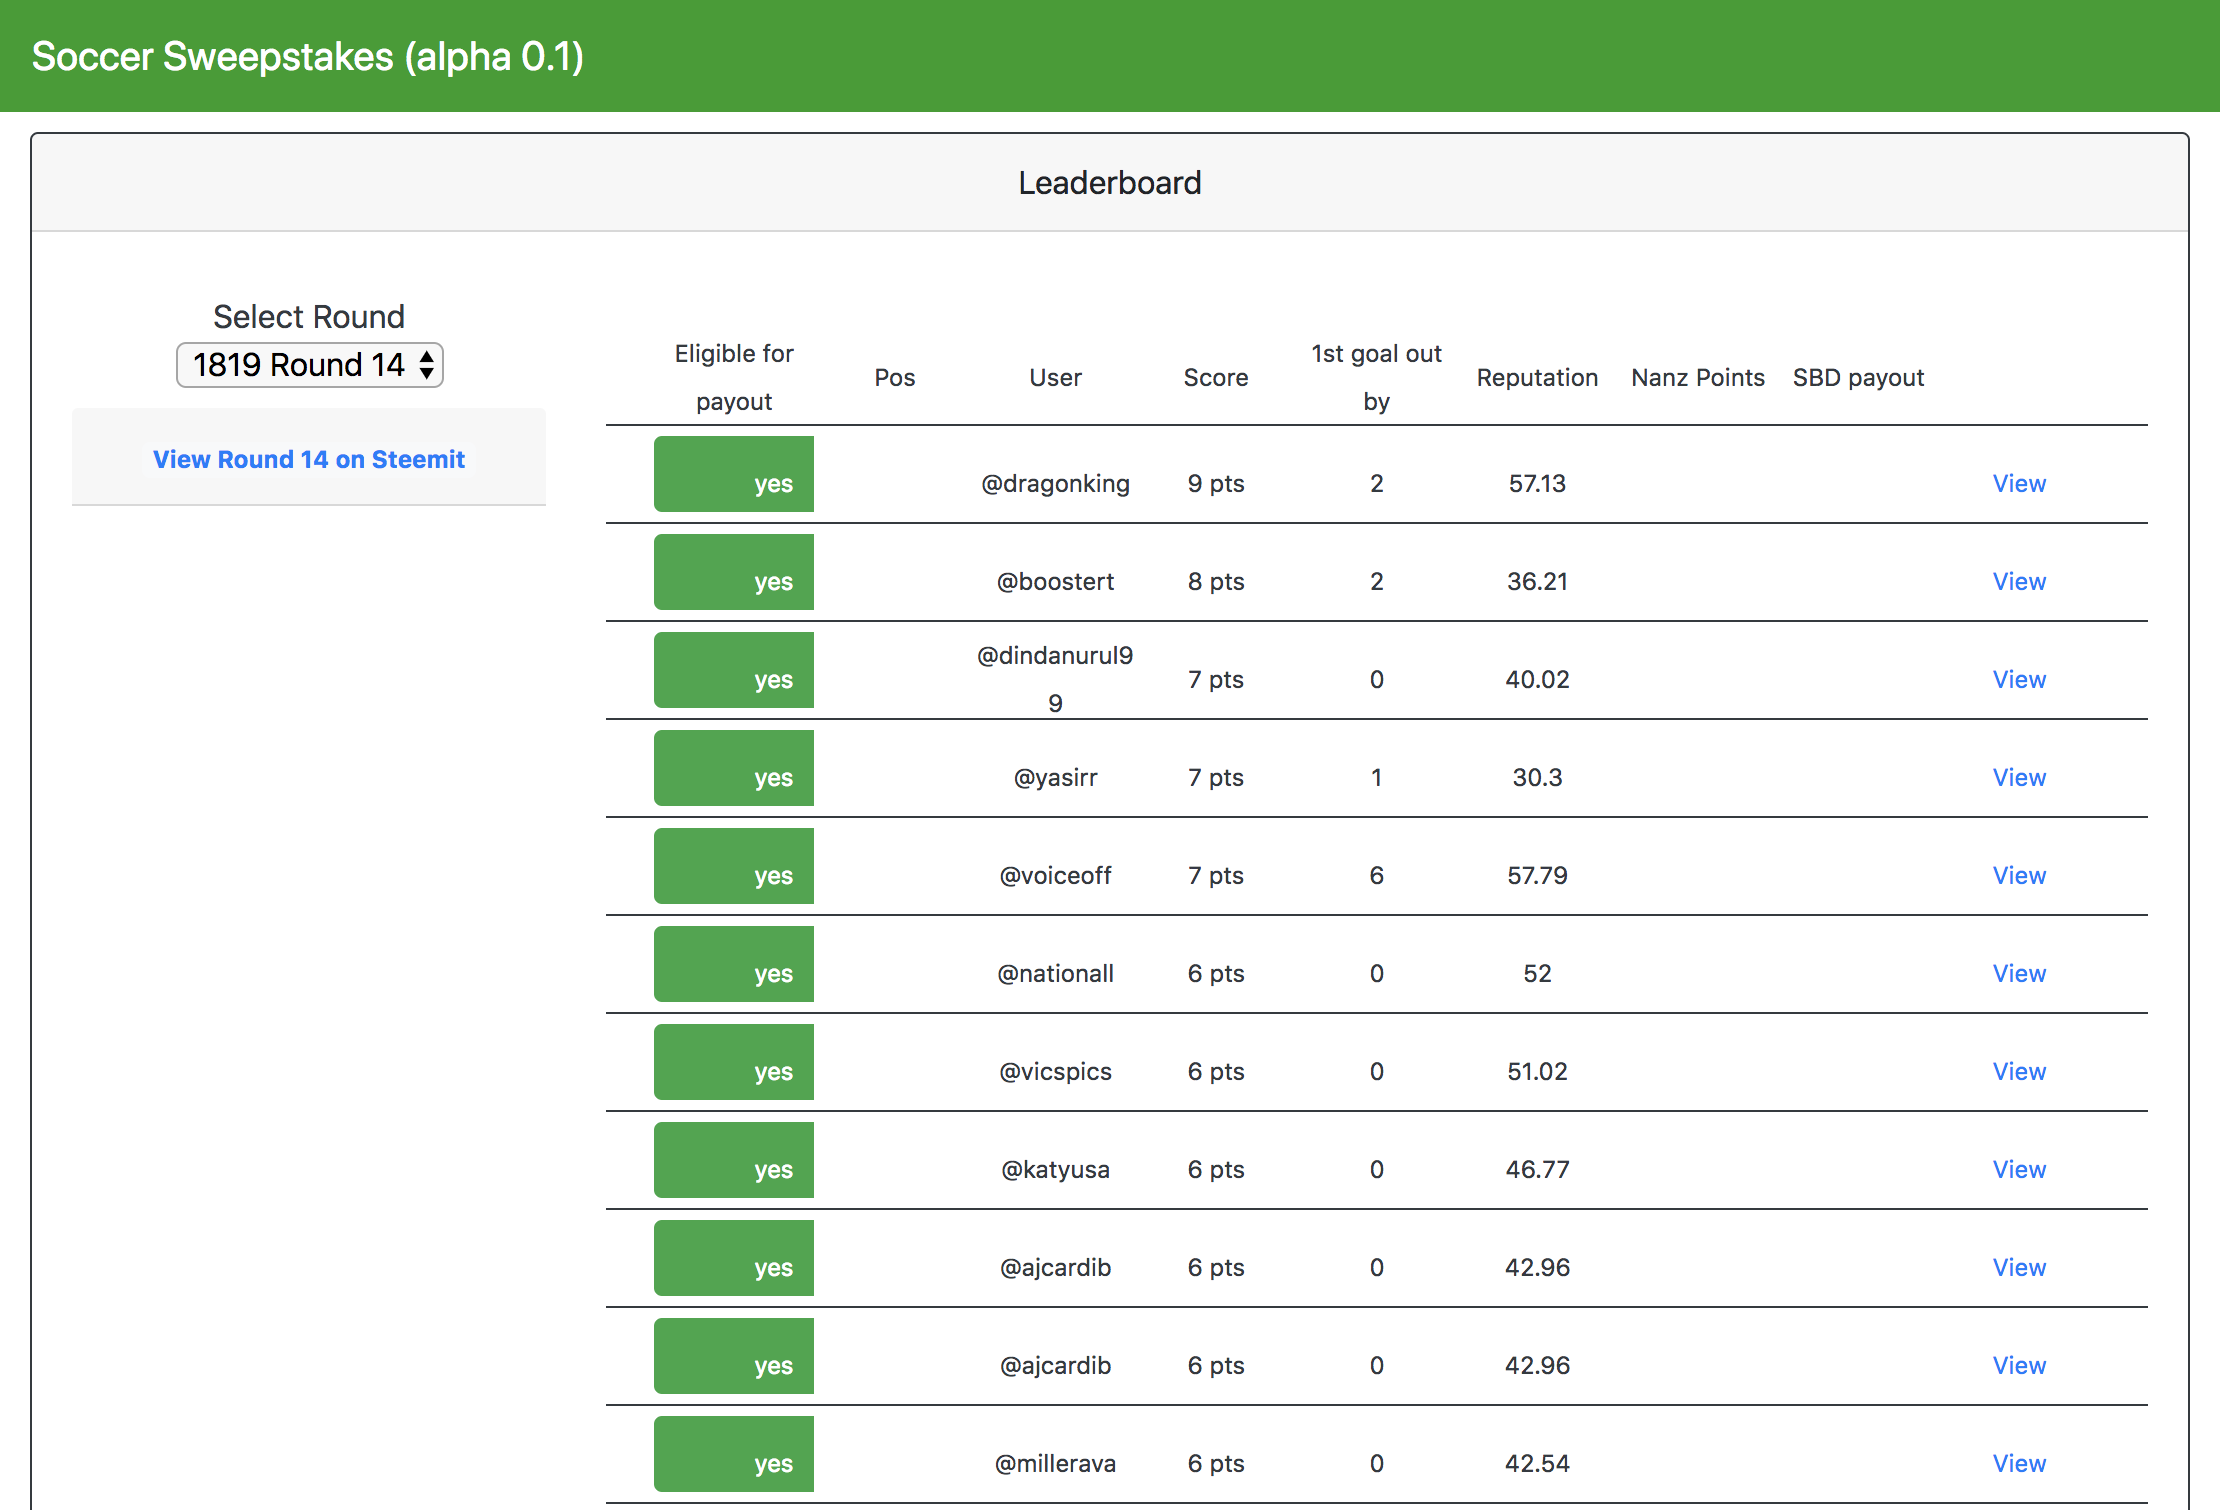2228x1510 pixels.
Task: Click username @yasirr
Action: tap(1055, 777)
